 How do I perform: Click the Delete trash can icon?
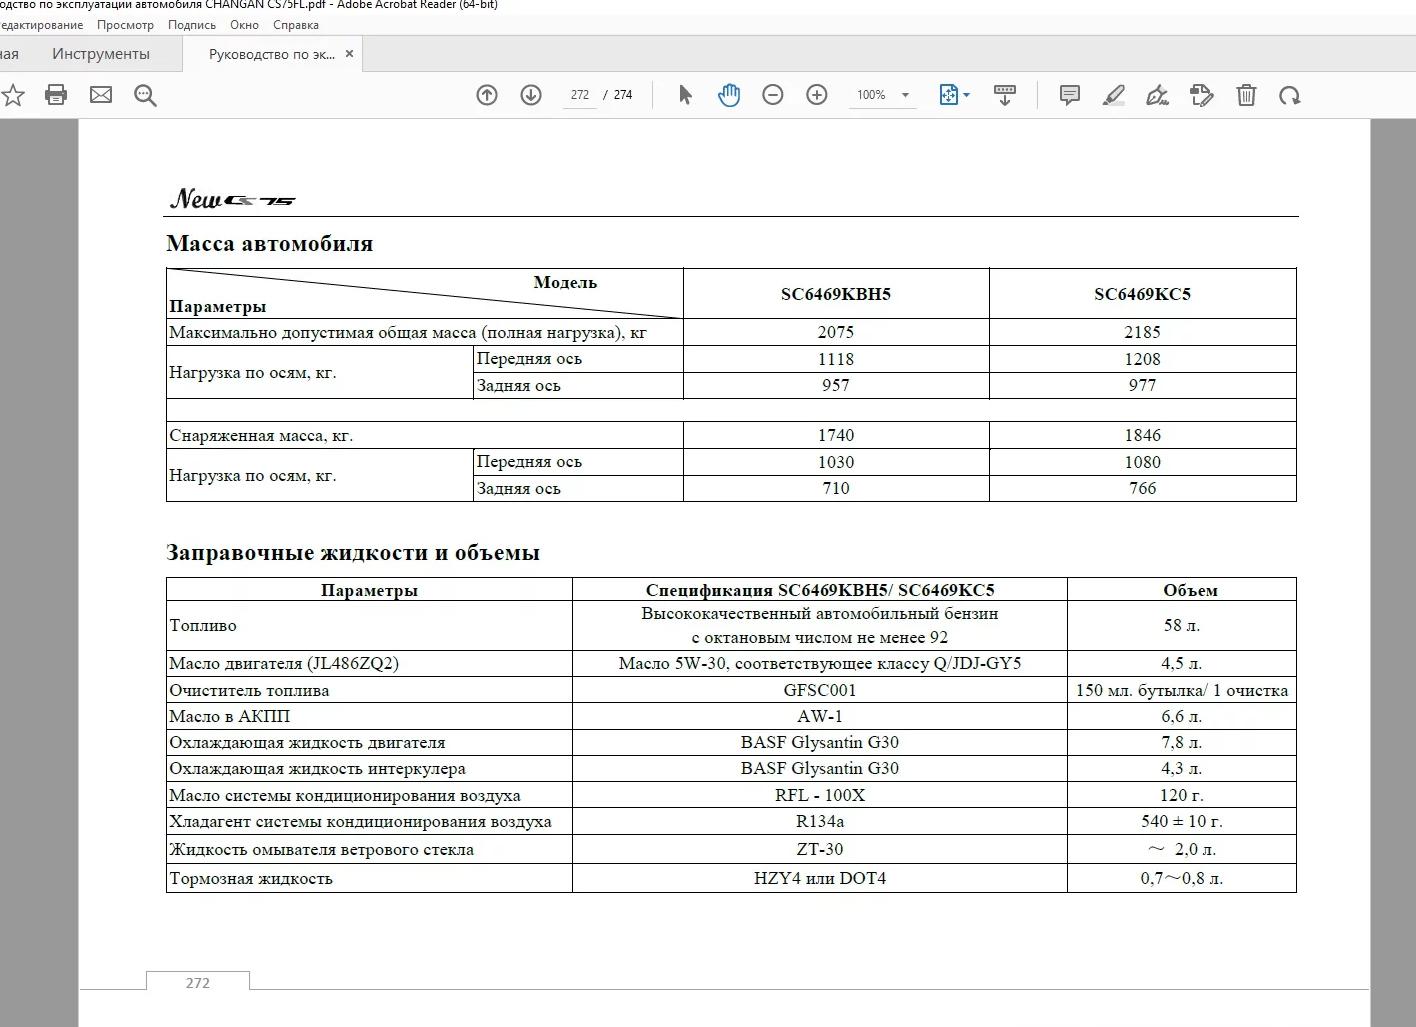pyautogui.click(x=1246, y=95)
